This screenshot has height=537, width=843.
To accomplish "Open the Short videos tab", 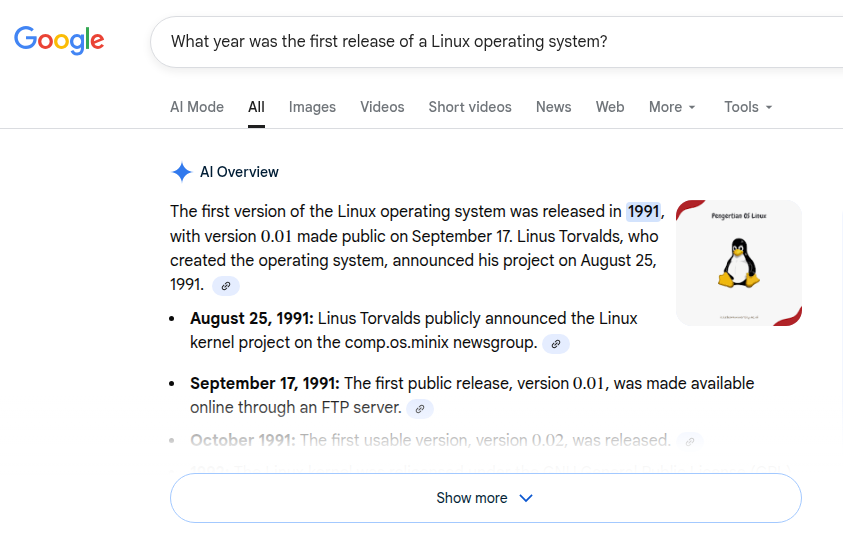I will (x=470, y=107).
